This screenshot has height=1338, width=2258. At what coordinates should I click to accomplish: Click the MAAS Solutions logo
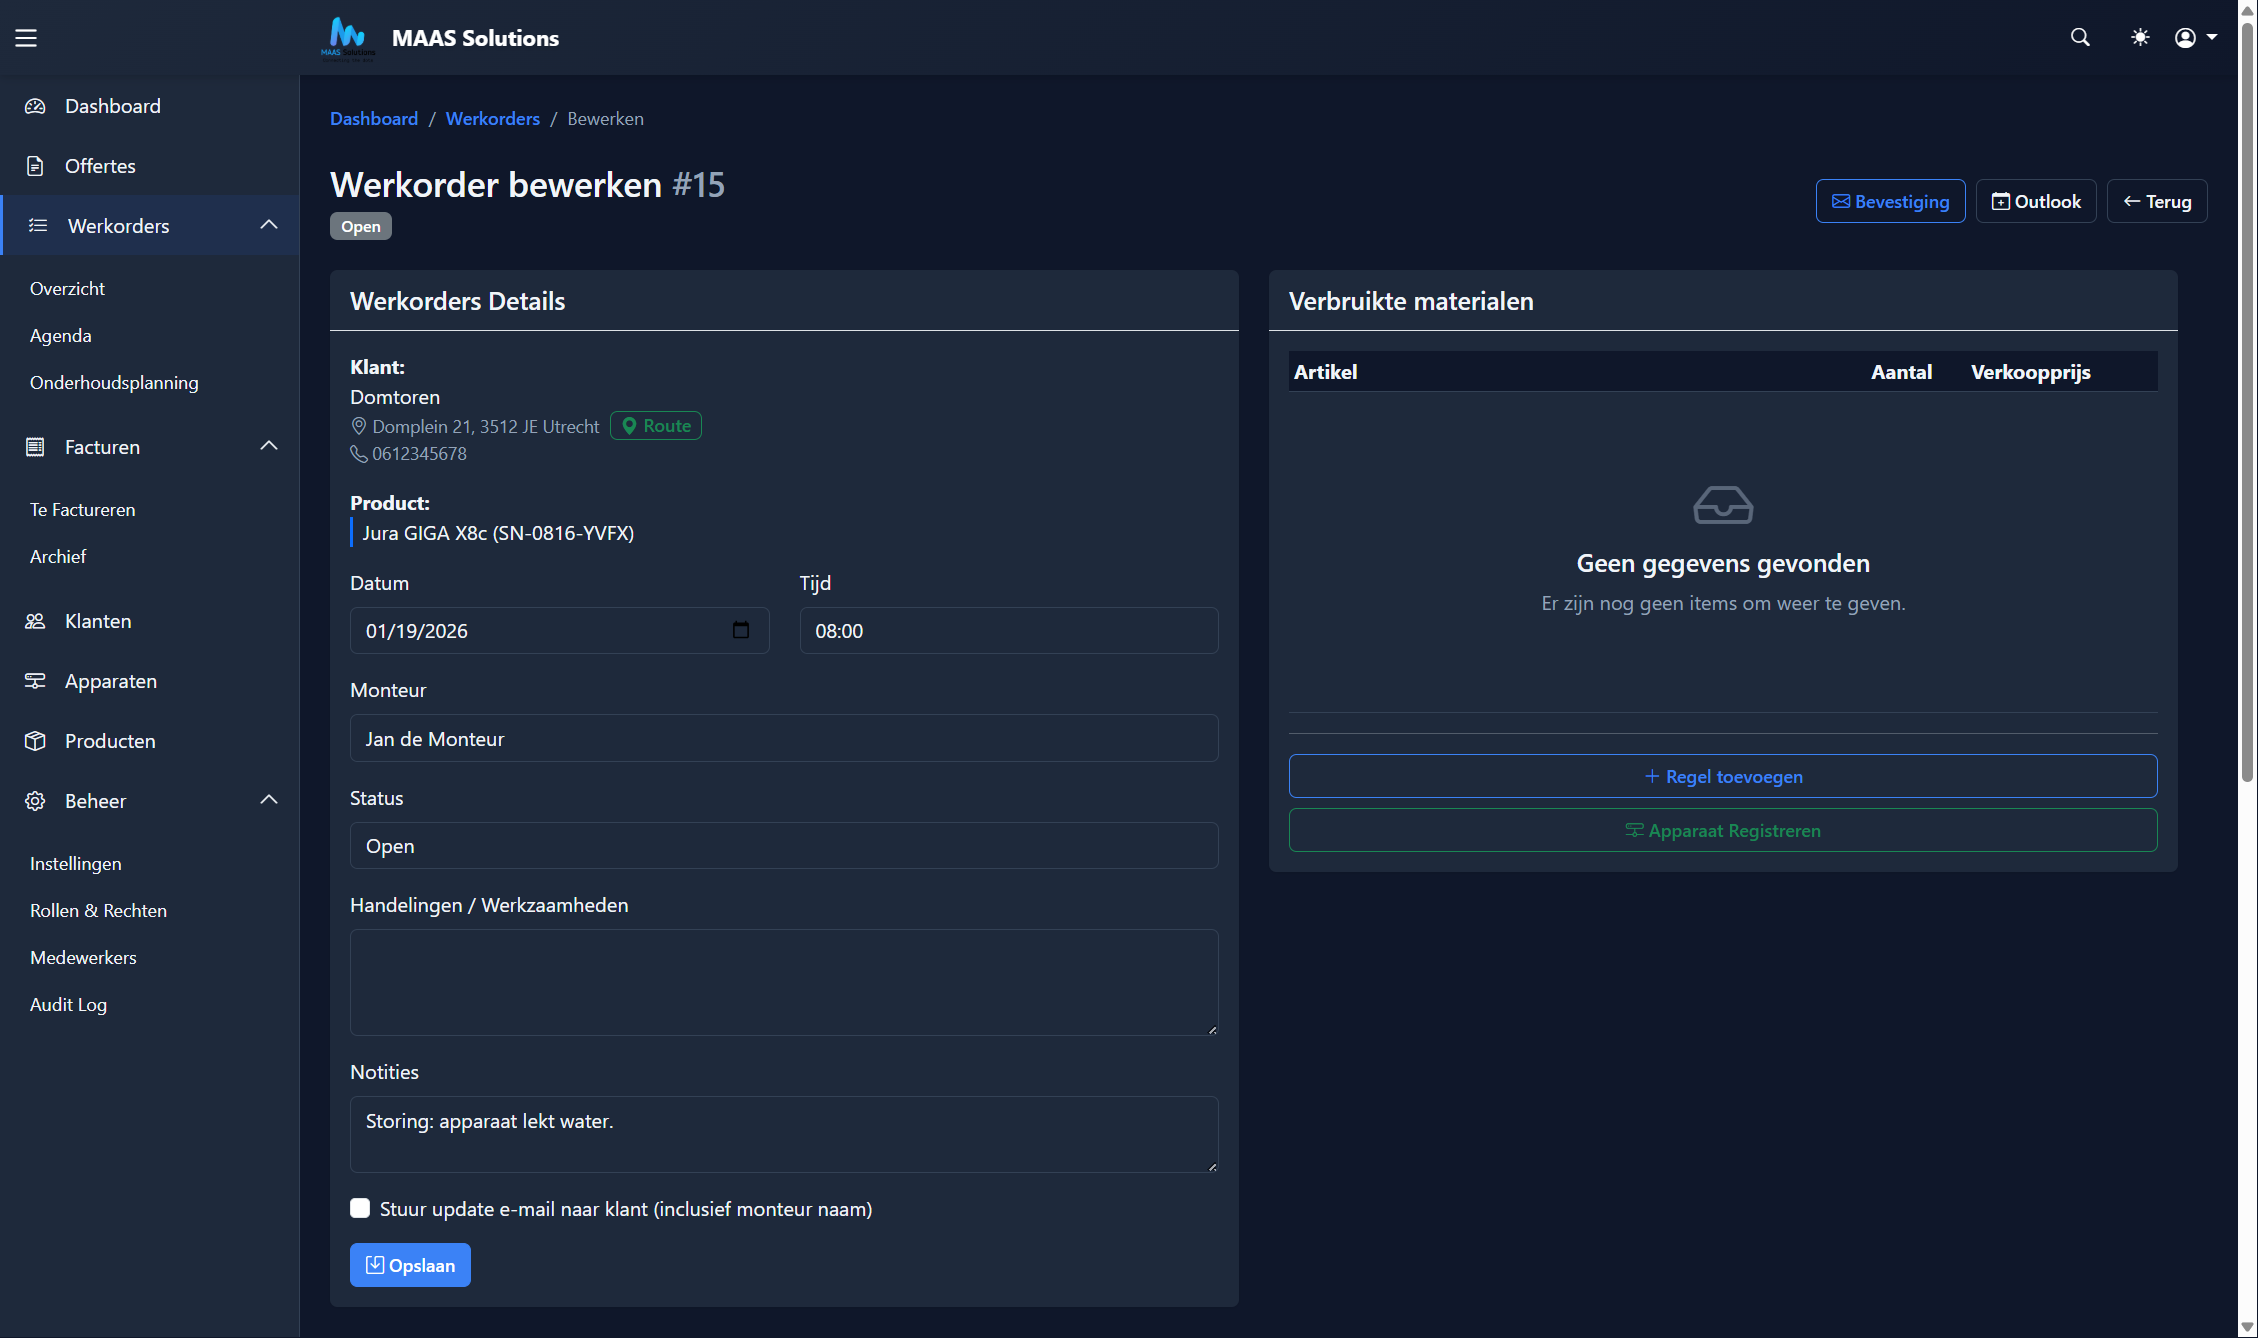point(348,38)
